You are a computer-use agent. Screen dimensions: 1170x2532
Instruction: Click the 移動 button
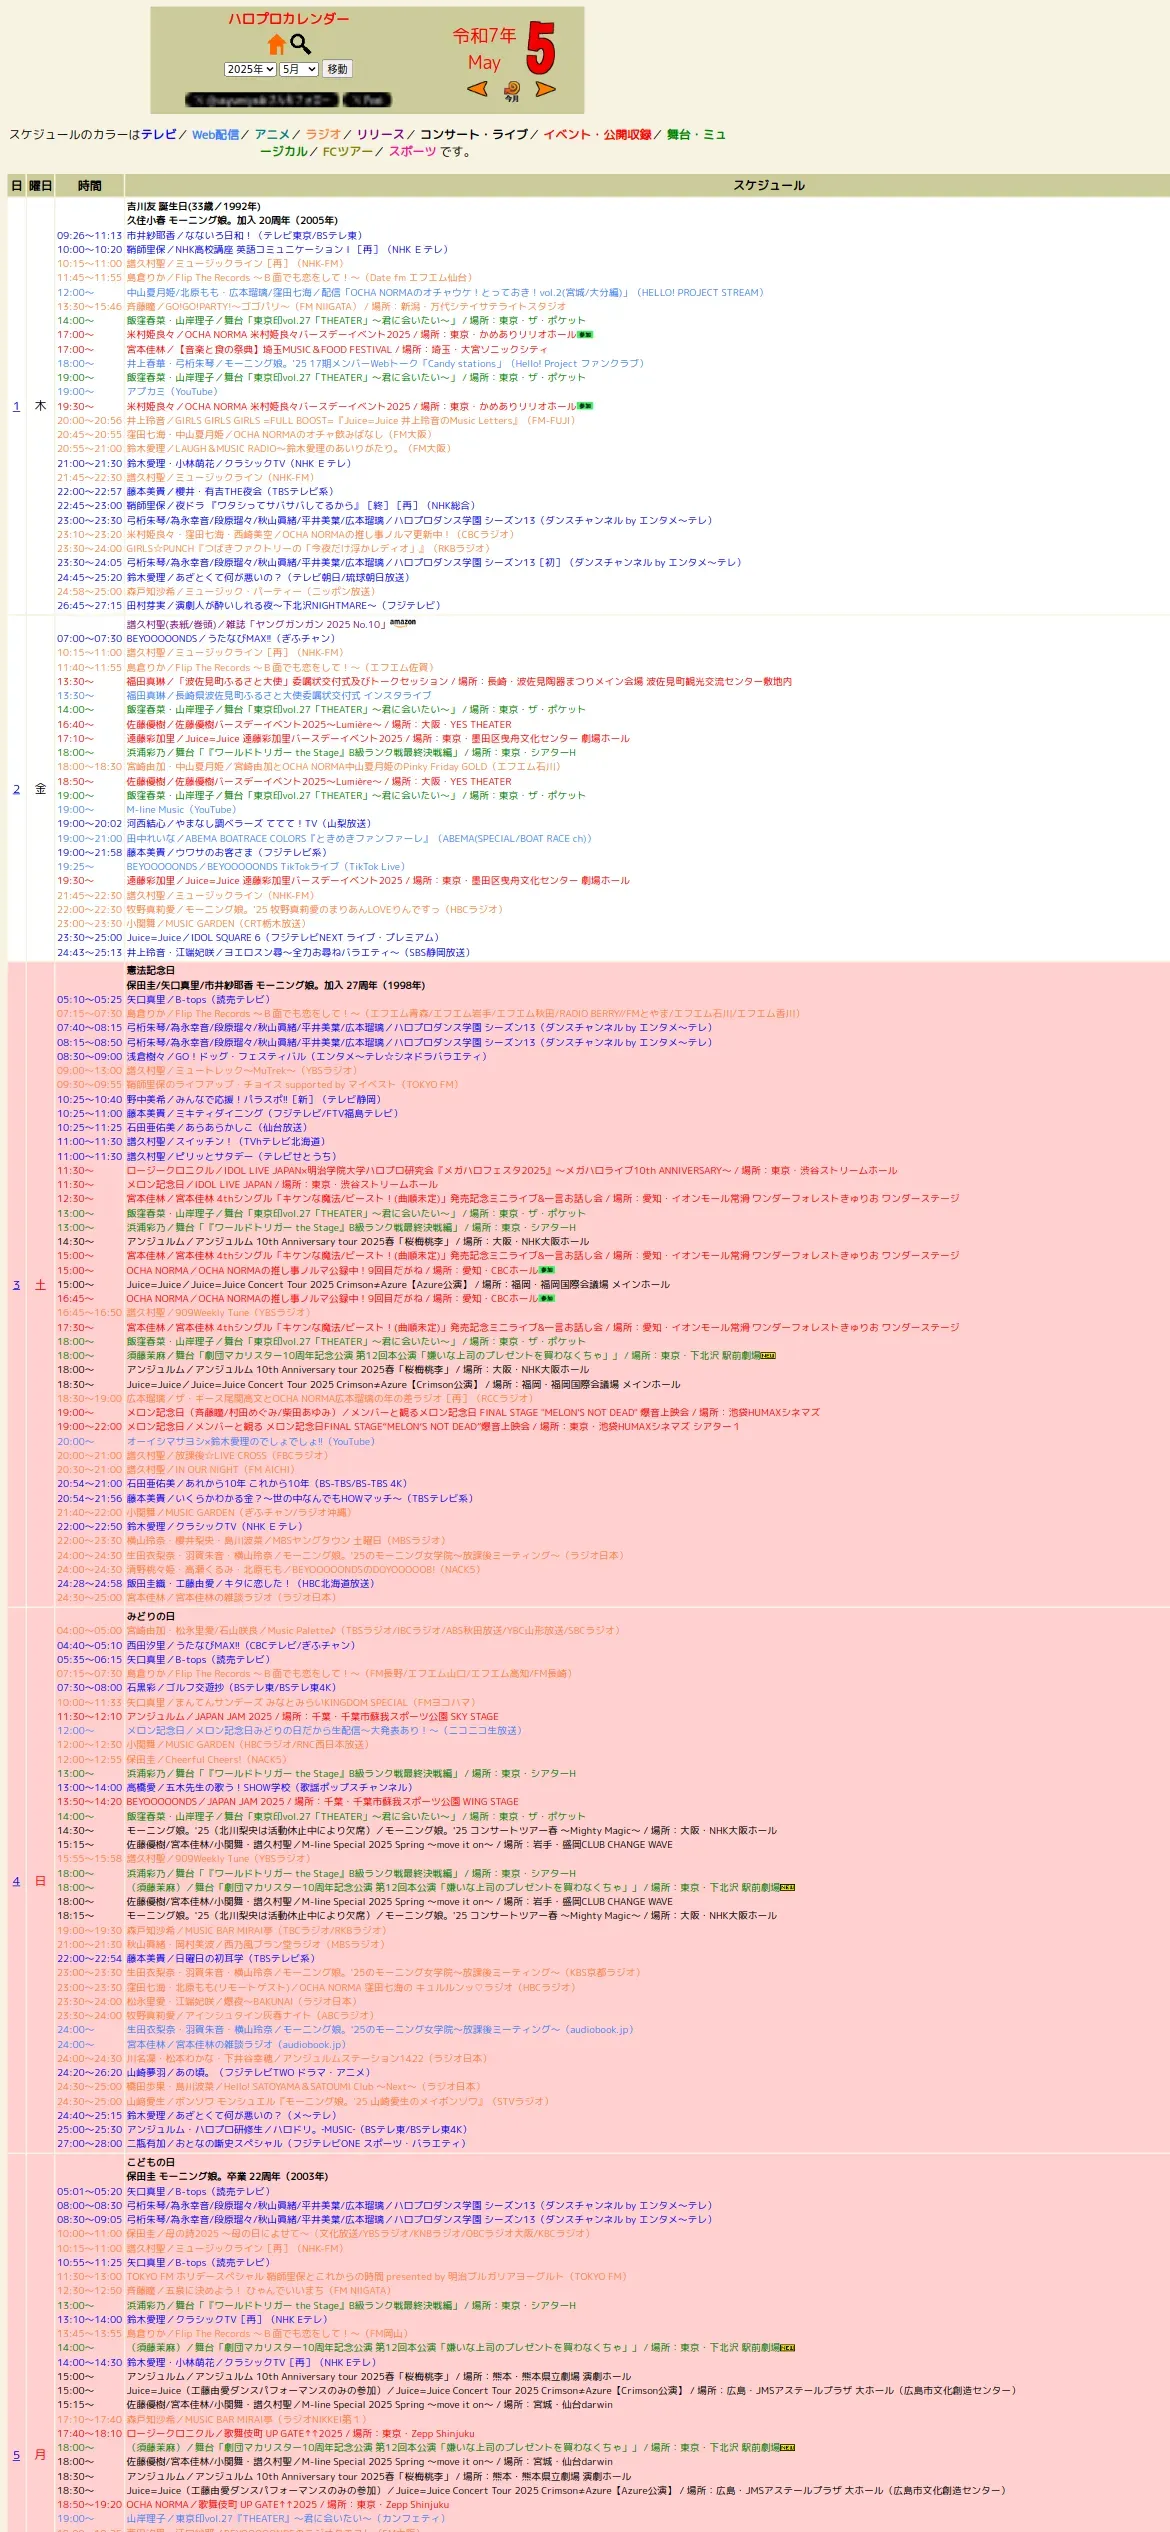coord(338,69)
